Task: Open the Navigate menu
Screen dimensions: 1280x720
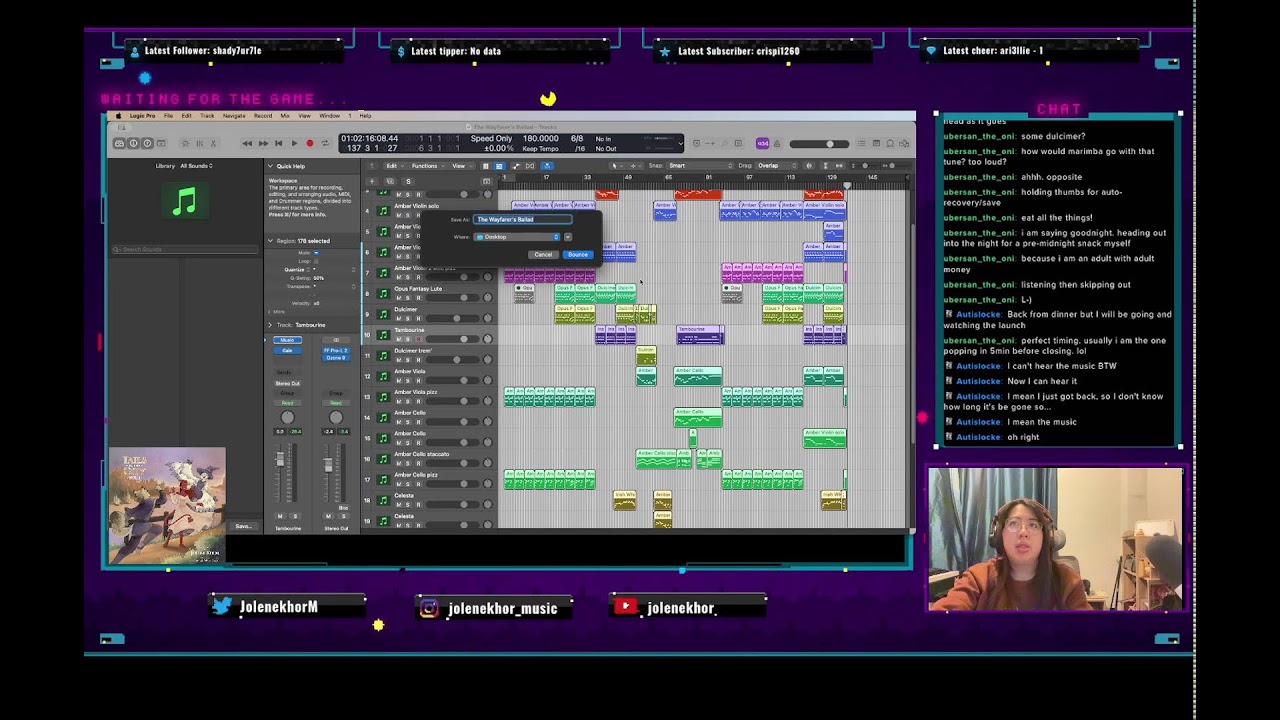Action: coord(234,116)
